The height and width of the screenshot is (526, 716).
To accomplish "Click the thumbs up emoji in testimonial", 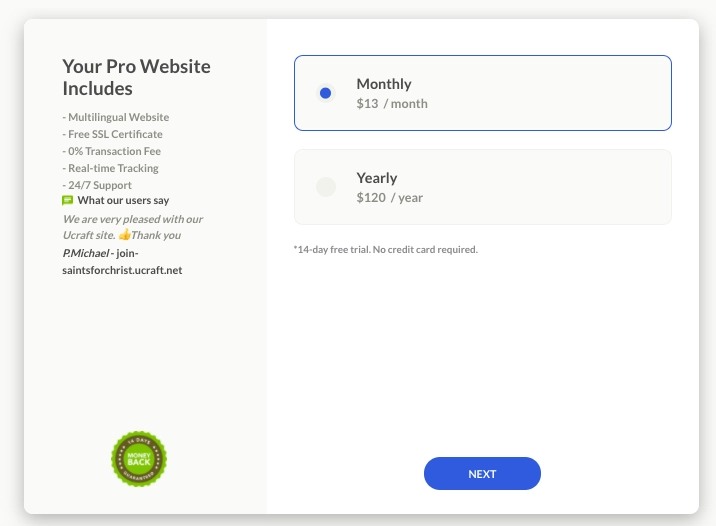I will click(x=124, y=235).
